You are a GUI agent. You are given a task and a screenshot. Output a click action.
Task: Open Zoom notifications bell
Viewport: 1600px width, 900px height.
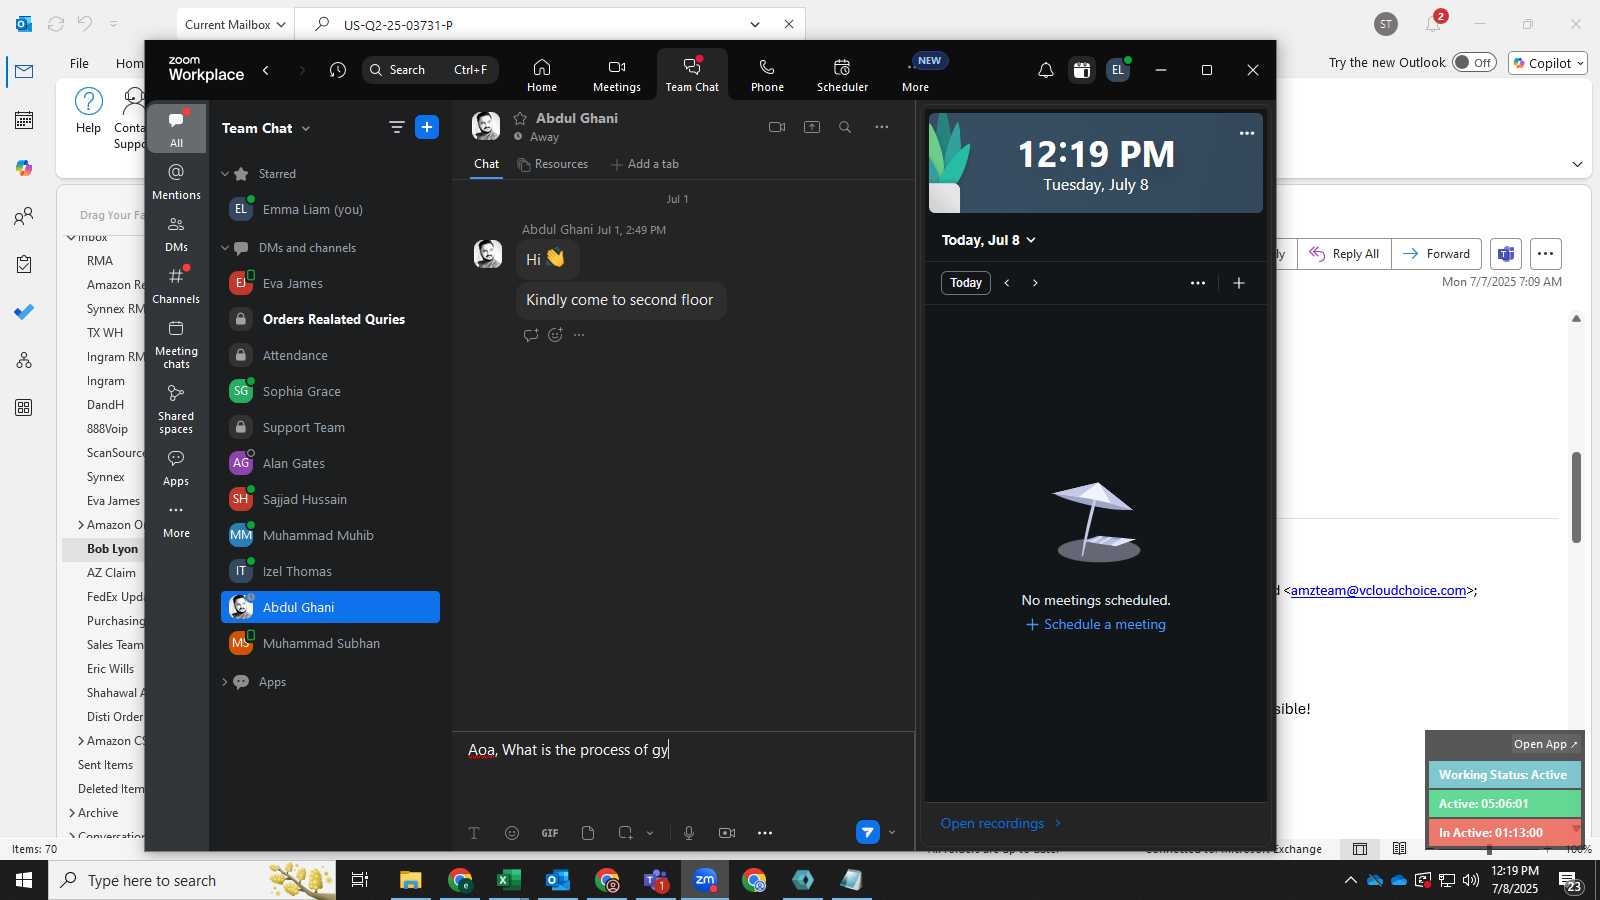(1045, 70)
